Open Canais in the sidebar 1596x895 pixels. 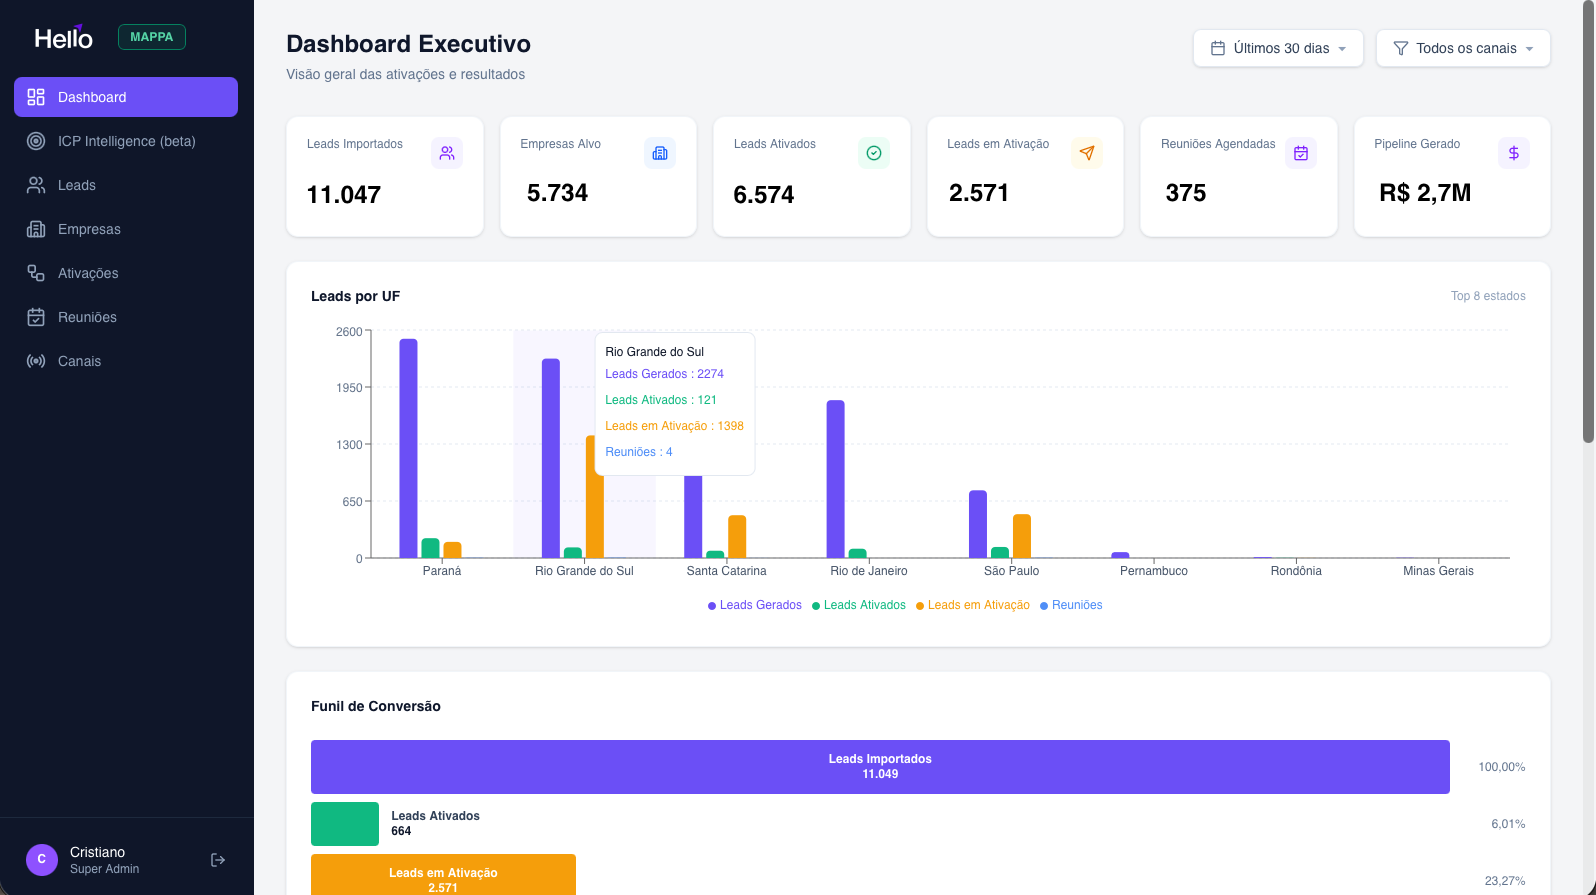click(x=126, y=361)
